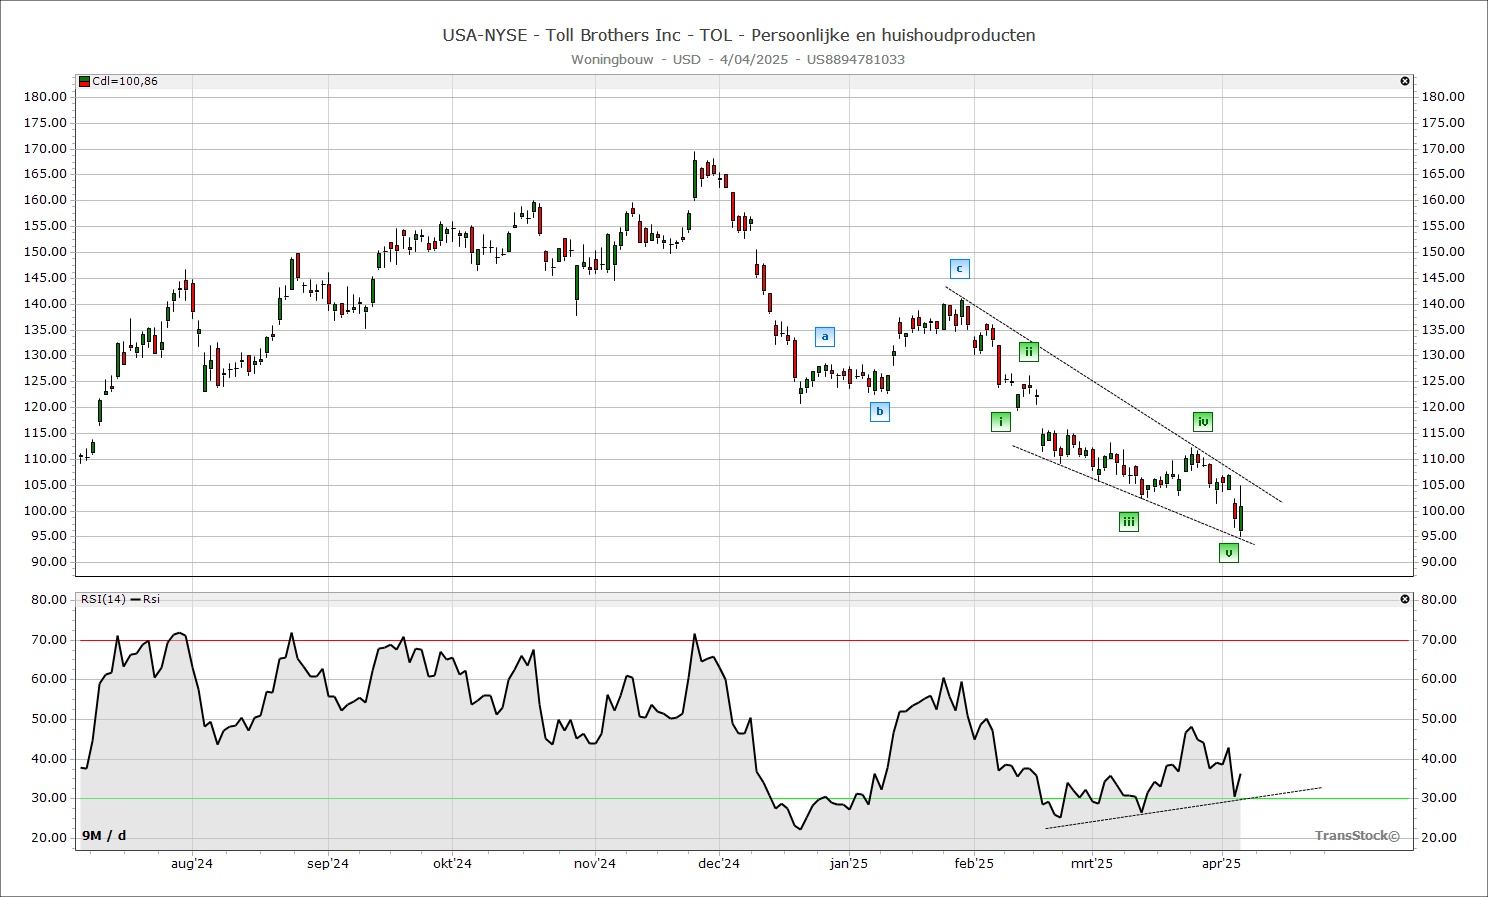Select the RSI(14) indicator label
This screenshot has height=897, width=1488.
[103, 599]
